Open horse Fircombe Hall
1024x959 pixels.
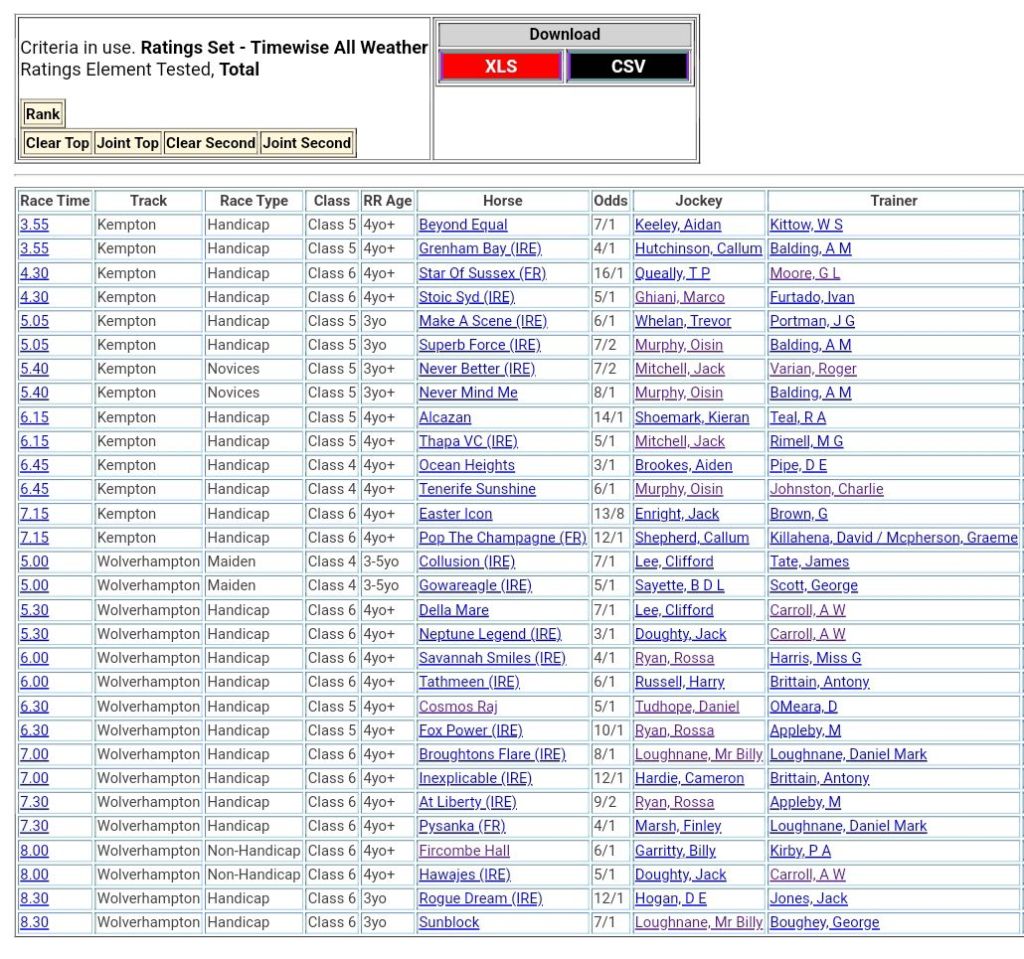click(464, 850)
